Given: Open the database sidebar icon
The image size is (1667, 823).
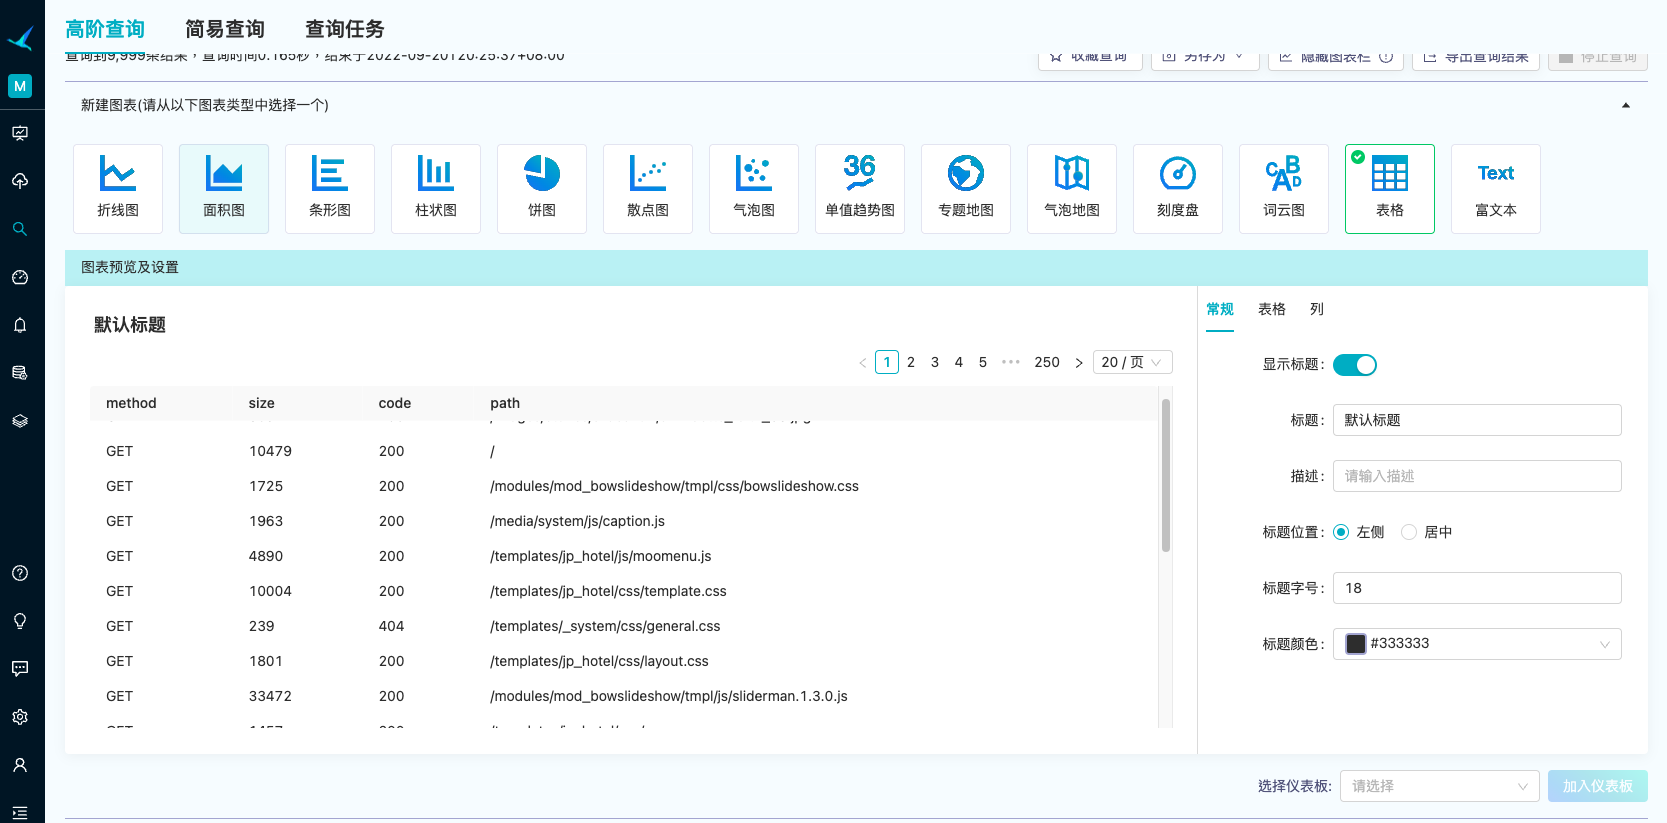Looking at the screenshot, I should (20, 373).
